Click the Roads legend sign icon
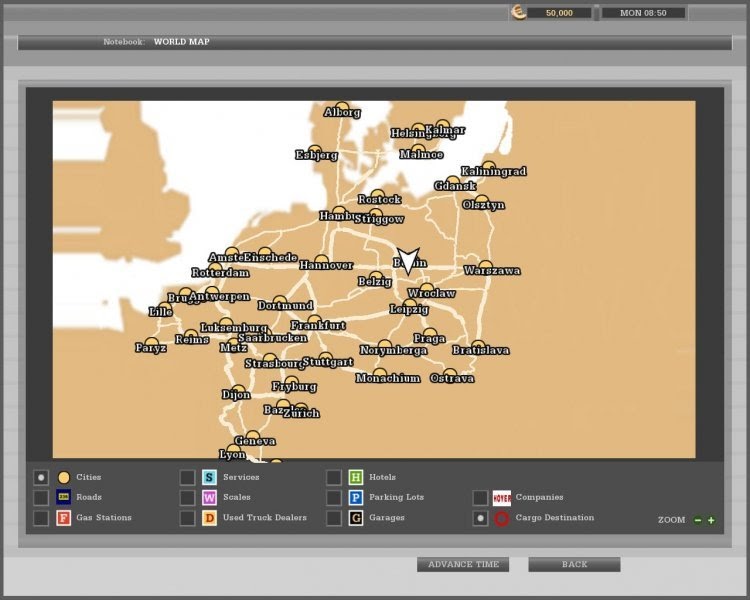 [64, 497]
